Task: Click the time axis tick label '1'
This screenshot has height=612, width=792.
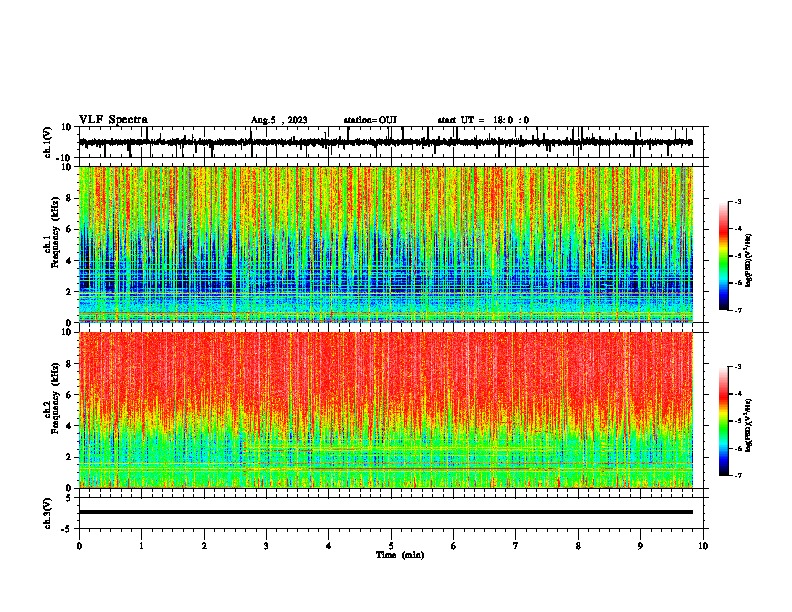Action: click(141, 546)
